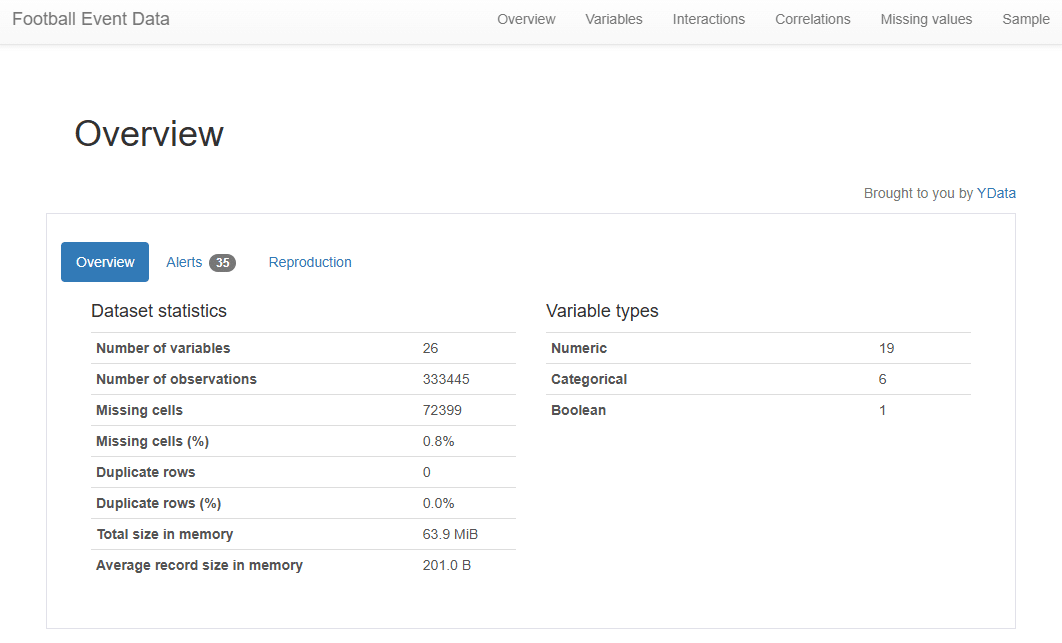Image resolution: width=1062 pixels, height=643 pixels.
Task: Select the Numeric variable type count
Action: (x=882, y=348)
